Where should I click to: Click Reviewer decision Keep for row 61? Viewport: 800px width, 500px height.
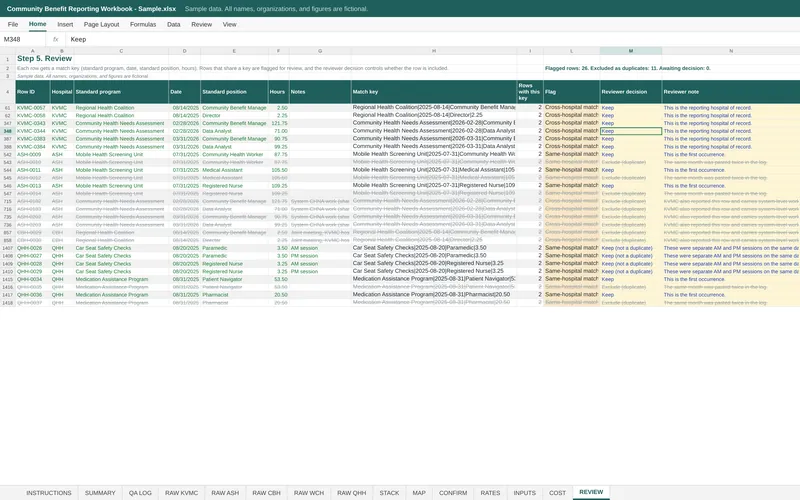click(x=631, y=108)
